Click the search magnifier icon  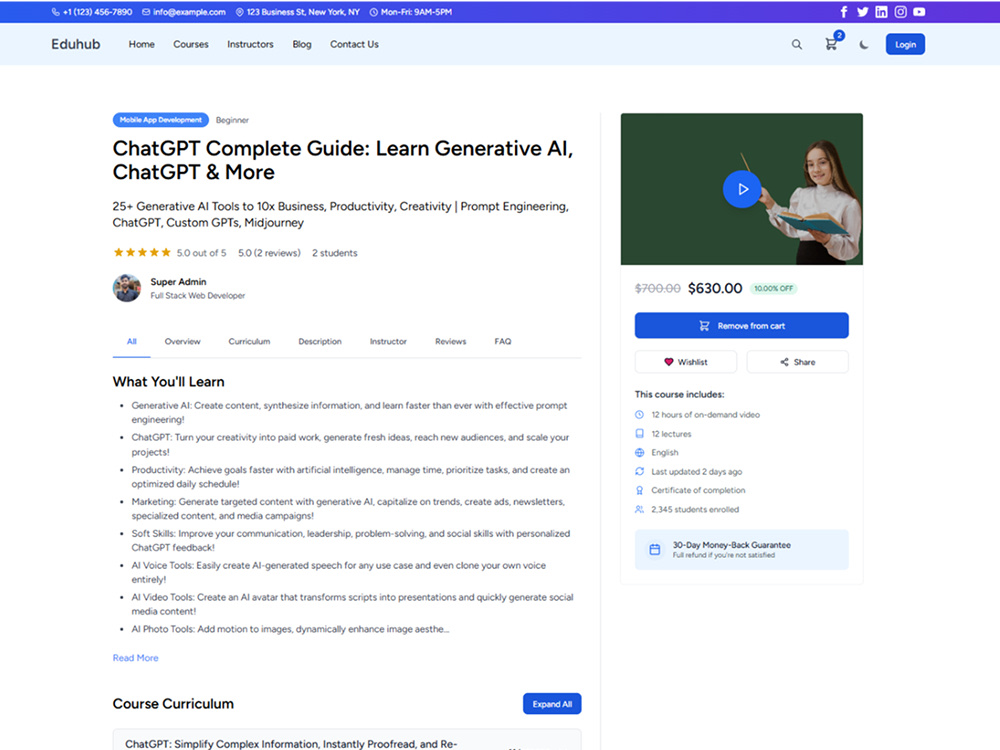797,45
